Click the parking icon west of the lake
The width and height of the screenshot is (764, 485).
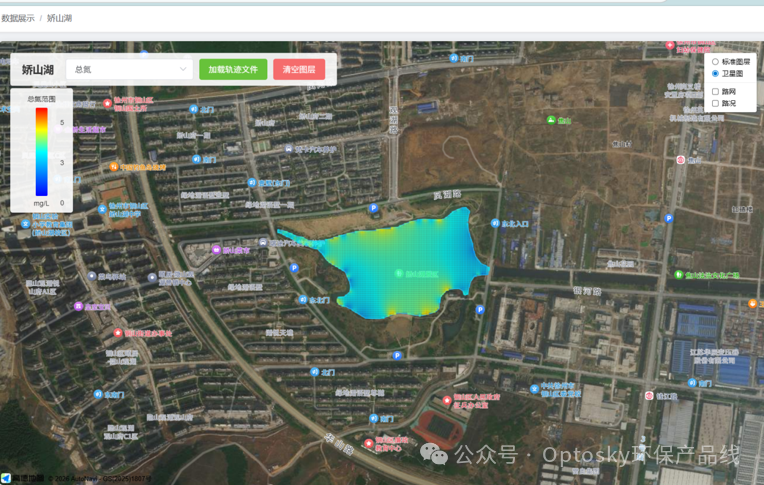tap(293, 268)
